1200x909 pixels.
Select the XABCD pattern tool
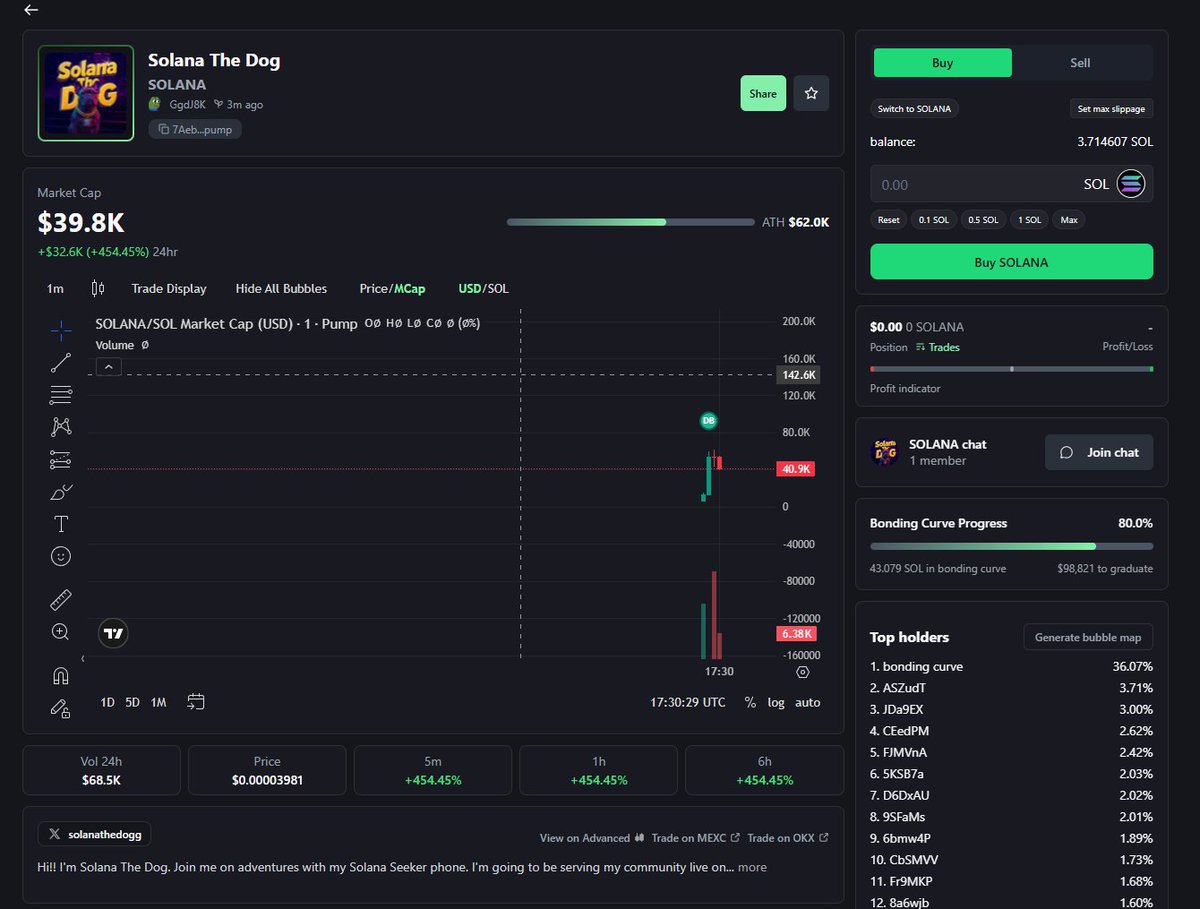[x=61, y=426]
